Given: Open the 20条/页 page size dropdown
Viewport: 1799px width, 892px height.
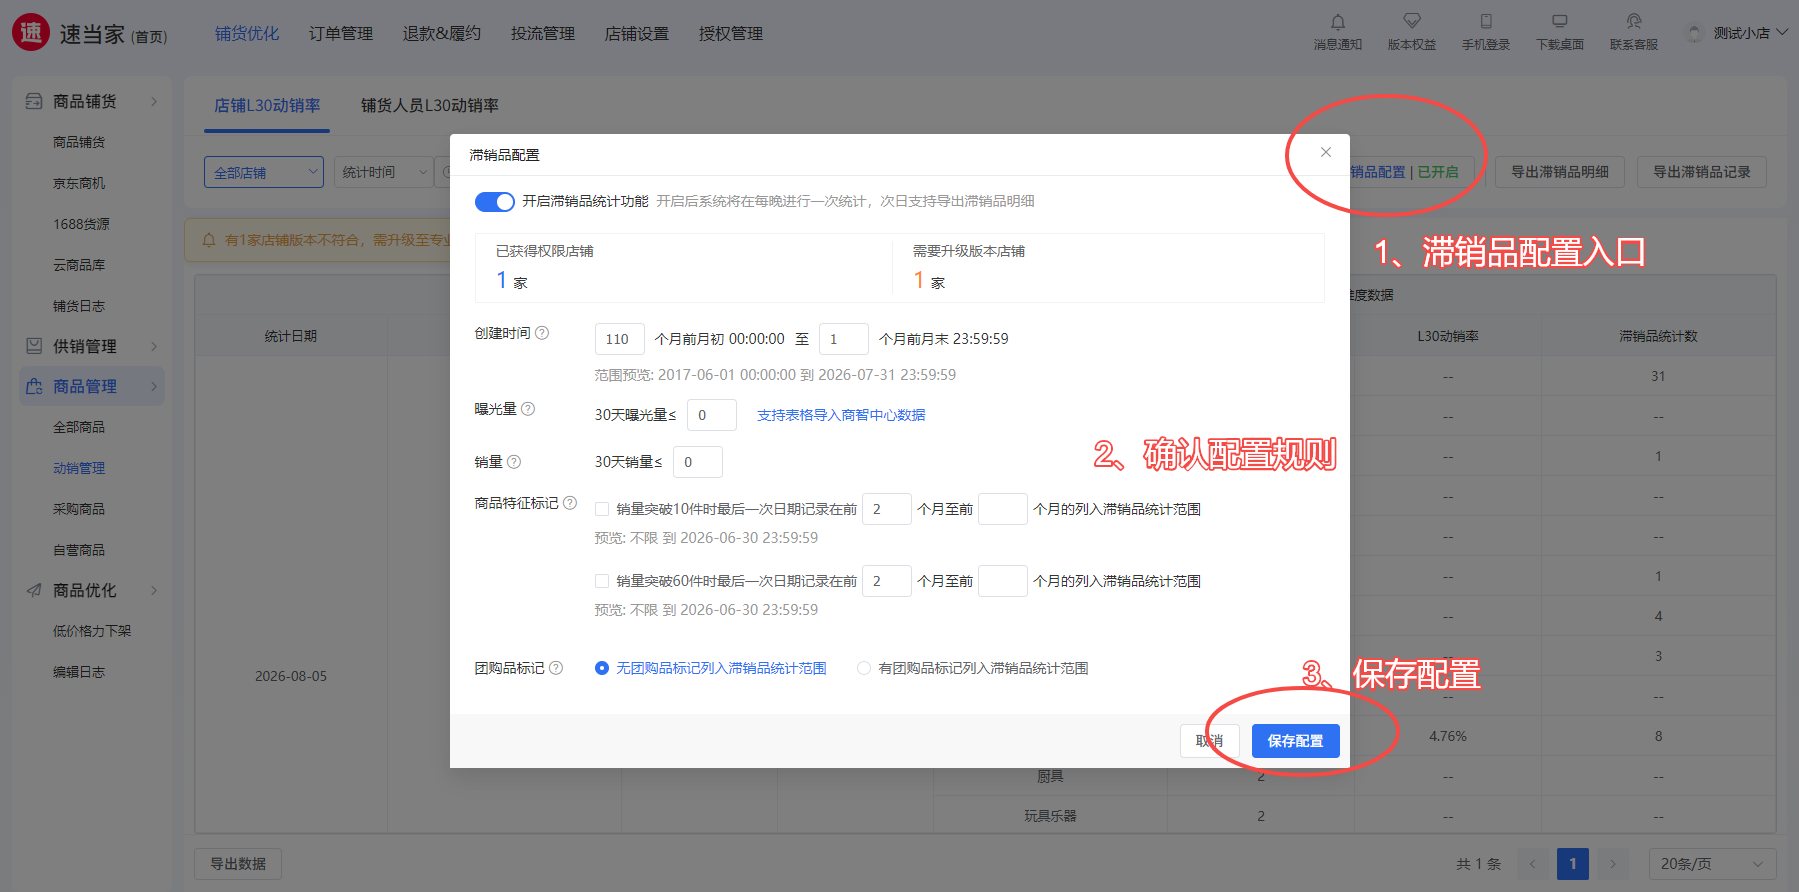Looking at the screenshot, I should (x=1713, y=864).
